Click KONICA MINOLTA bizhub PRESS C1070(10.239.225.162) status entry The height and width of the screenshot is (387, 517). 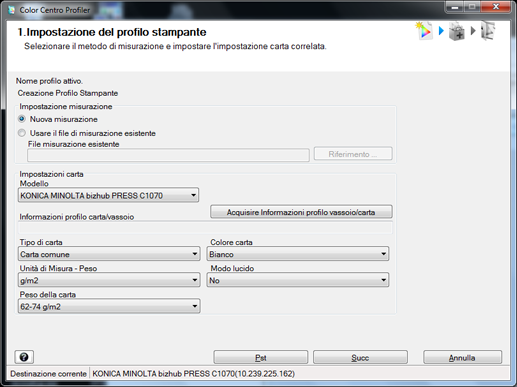tap(193, 374)
